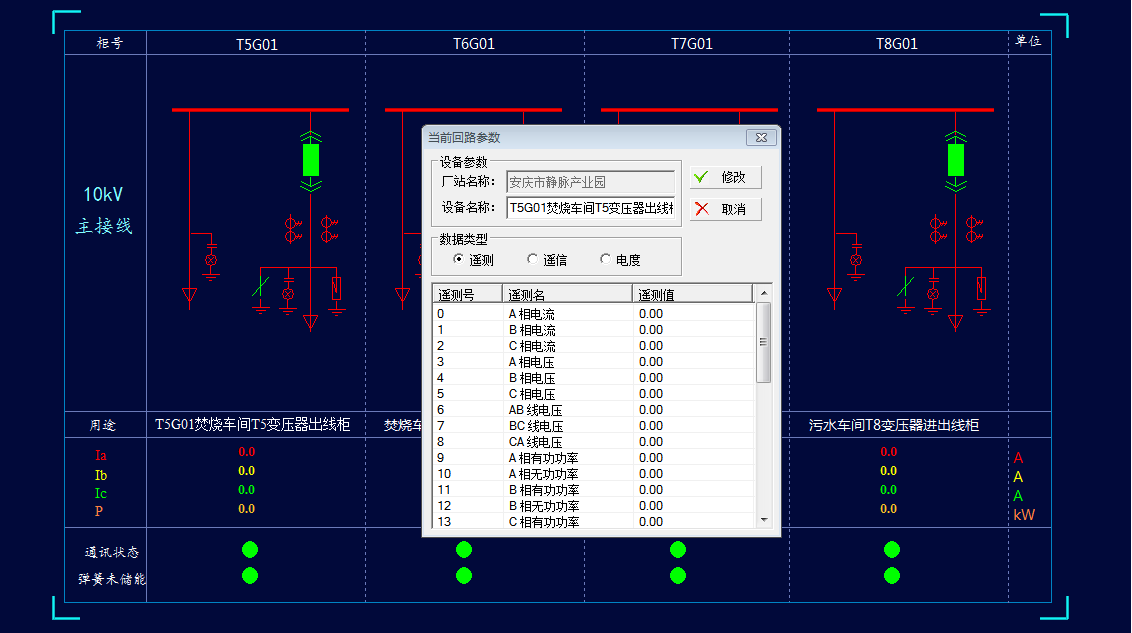Click the 取消 button
This screenshot has height=633, width=1132.
coord(726,209)
